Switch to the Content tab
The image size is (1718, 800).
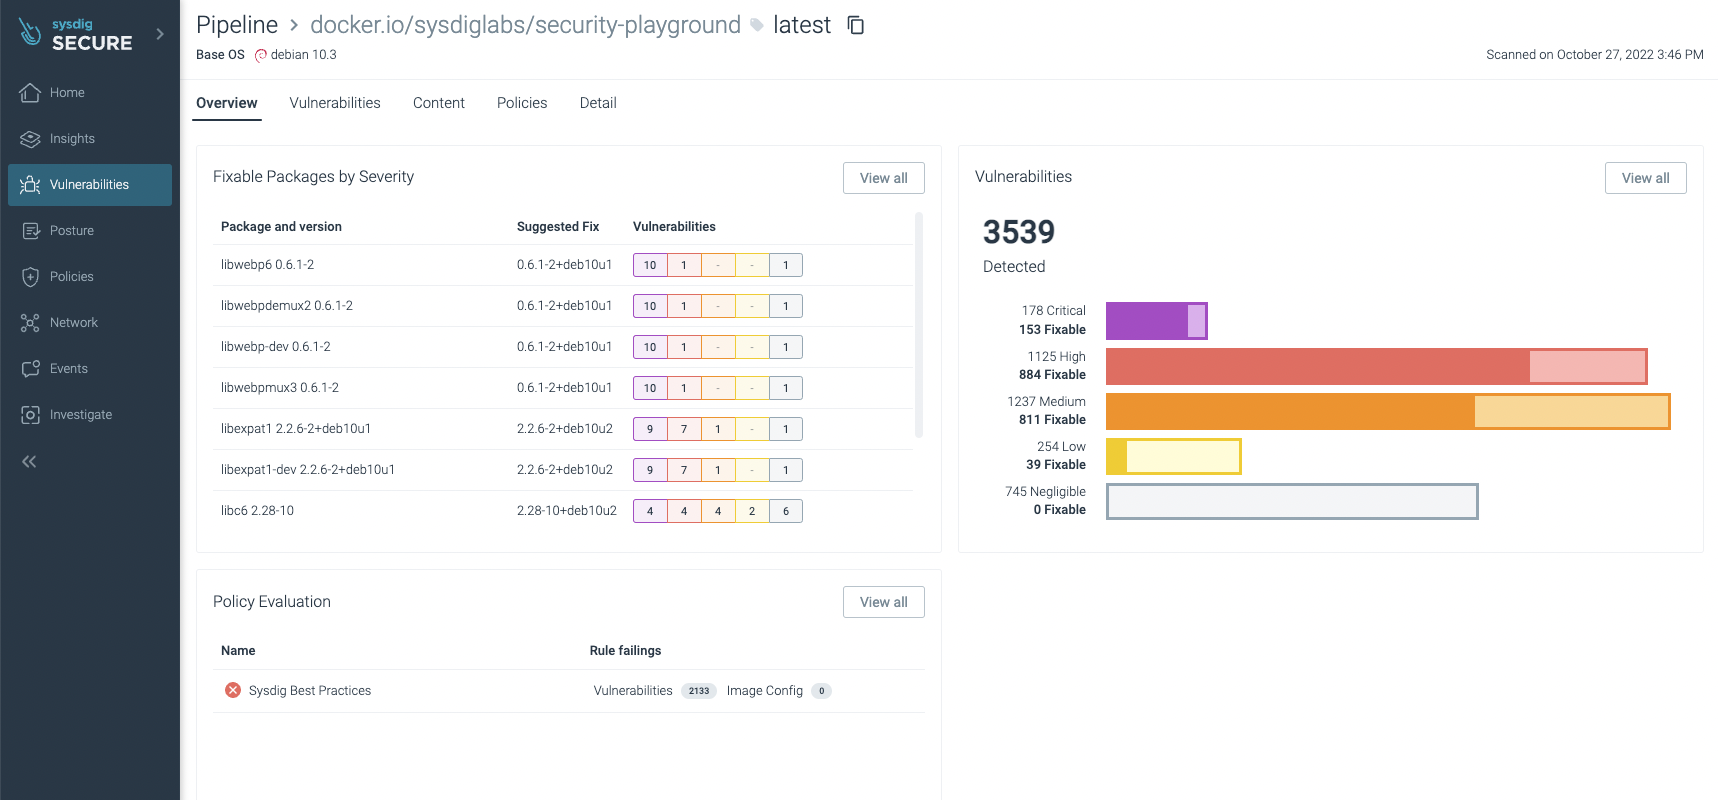point(439,103)
